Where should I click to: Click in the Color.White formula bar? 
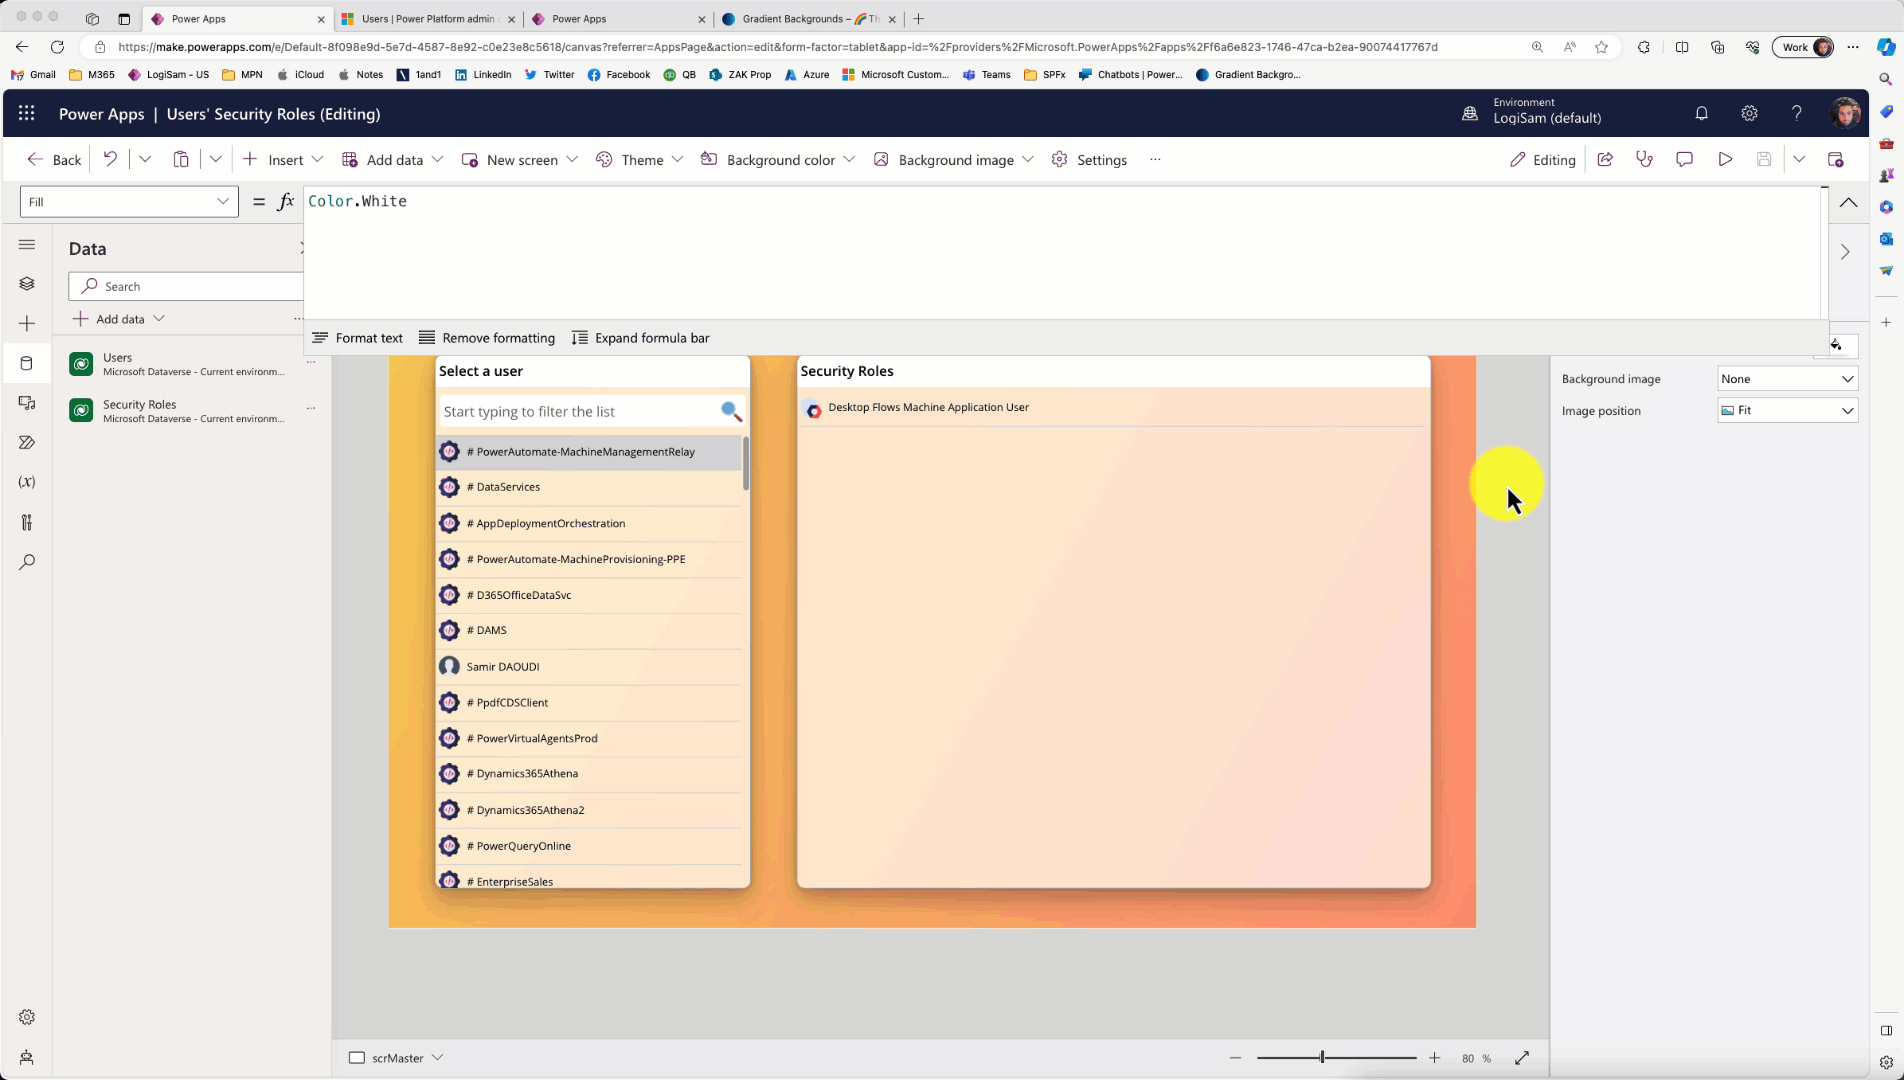tap(1061, 252)
